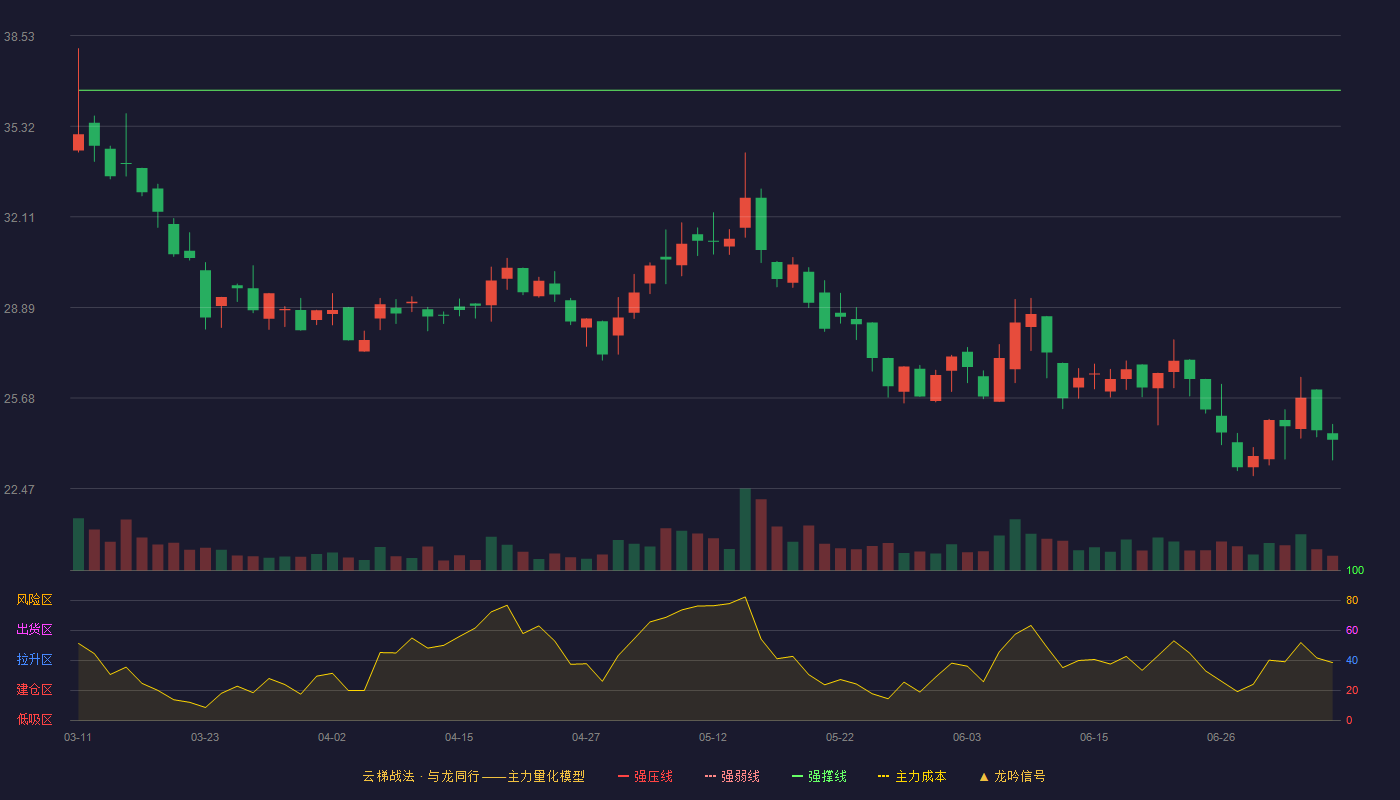This screenshot has width=1400, height=800.
Task: Click the 35.32 price axis label
Action: 19,127
